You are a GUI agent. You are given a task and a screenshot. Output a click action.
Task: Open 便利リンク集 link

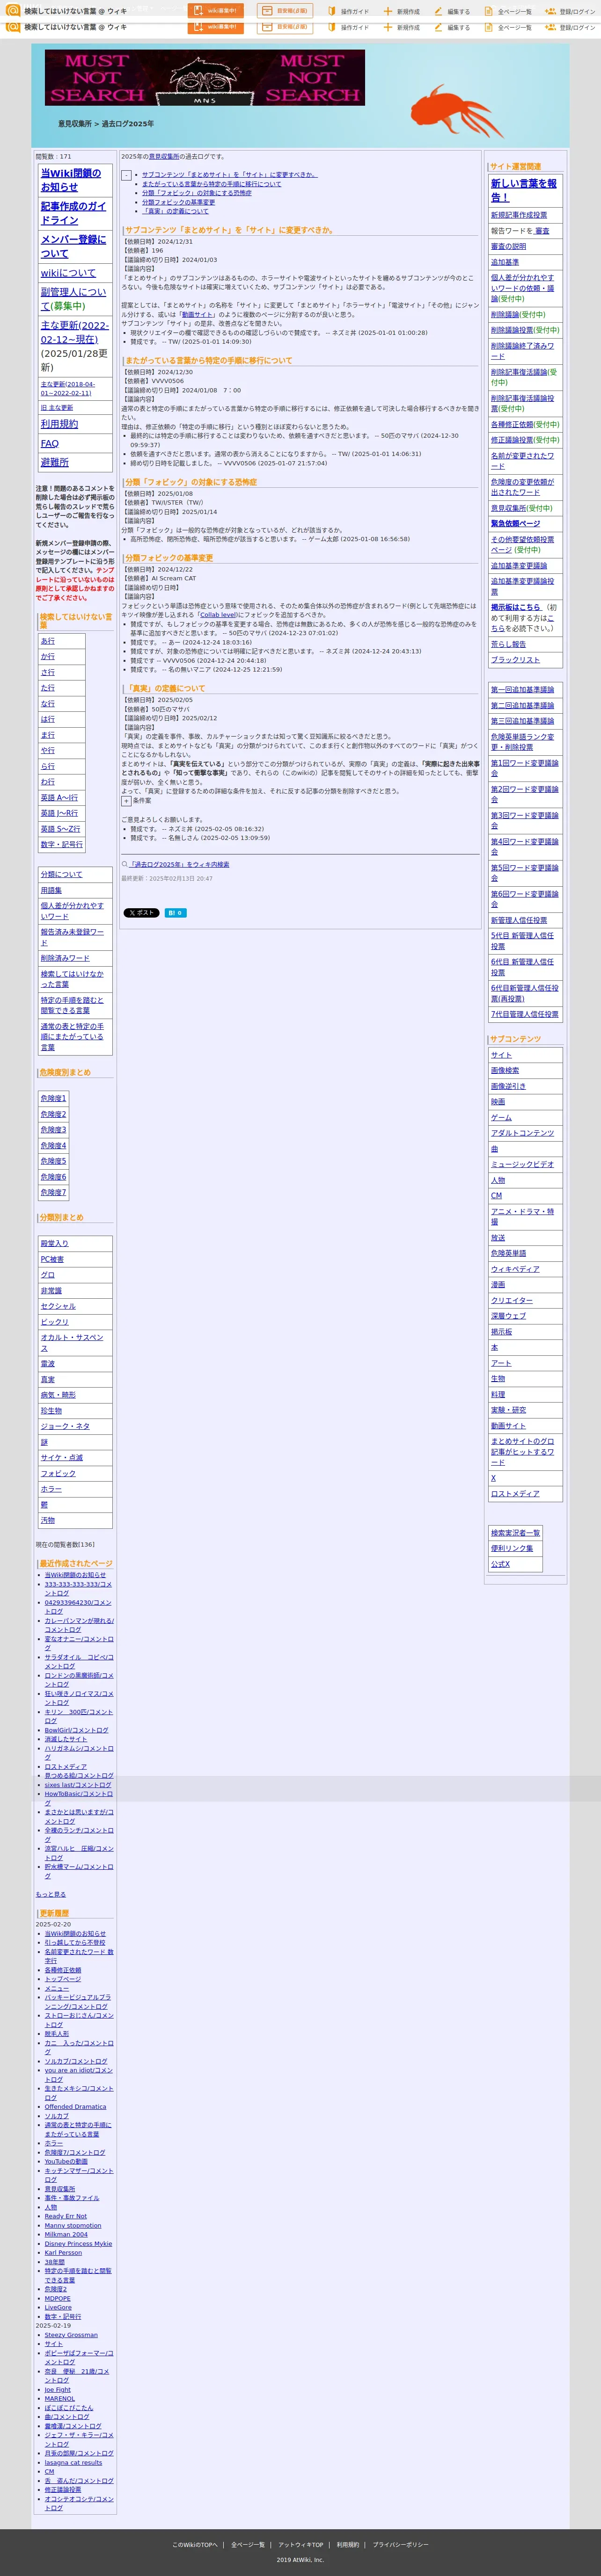[512, 1548]
